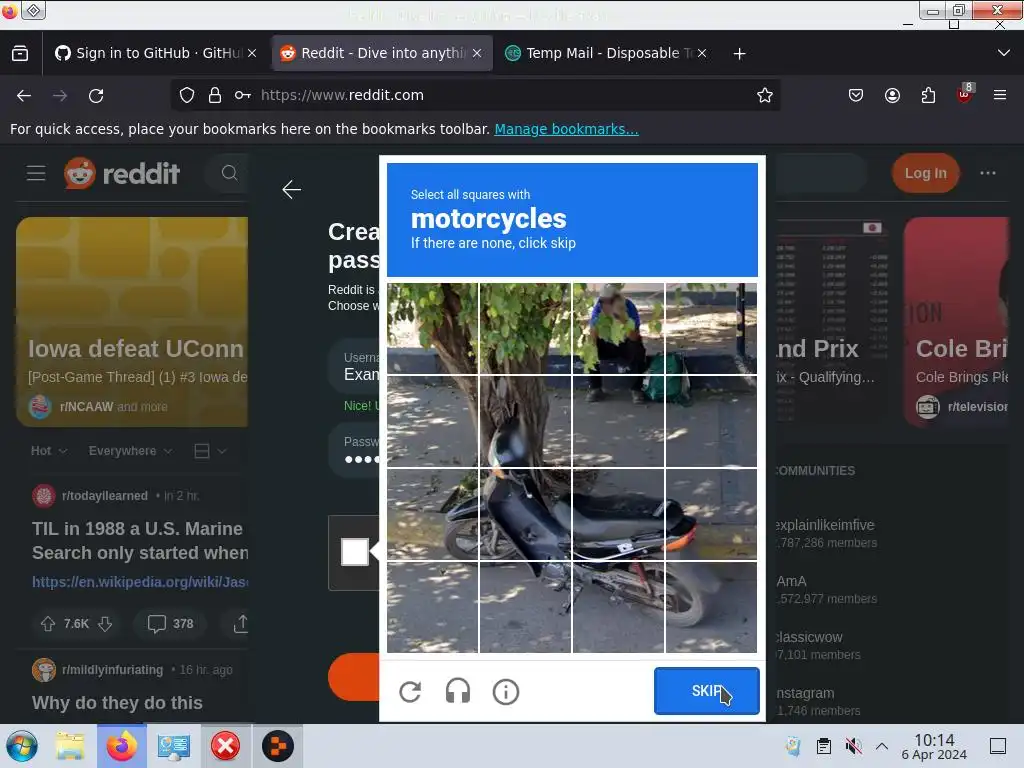Open the extensions puzzle icon

(928, 95)
